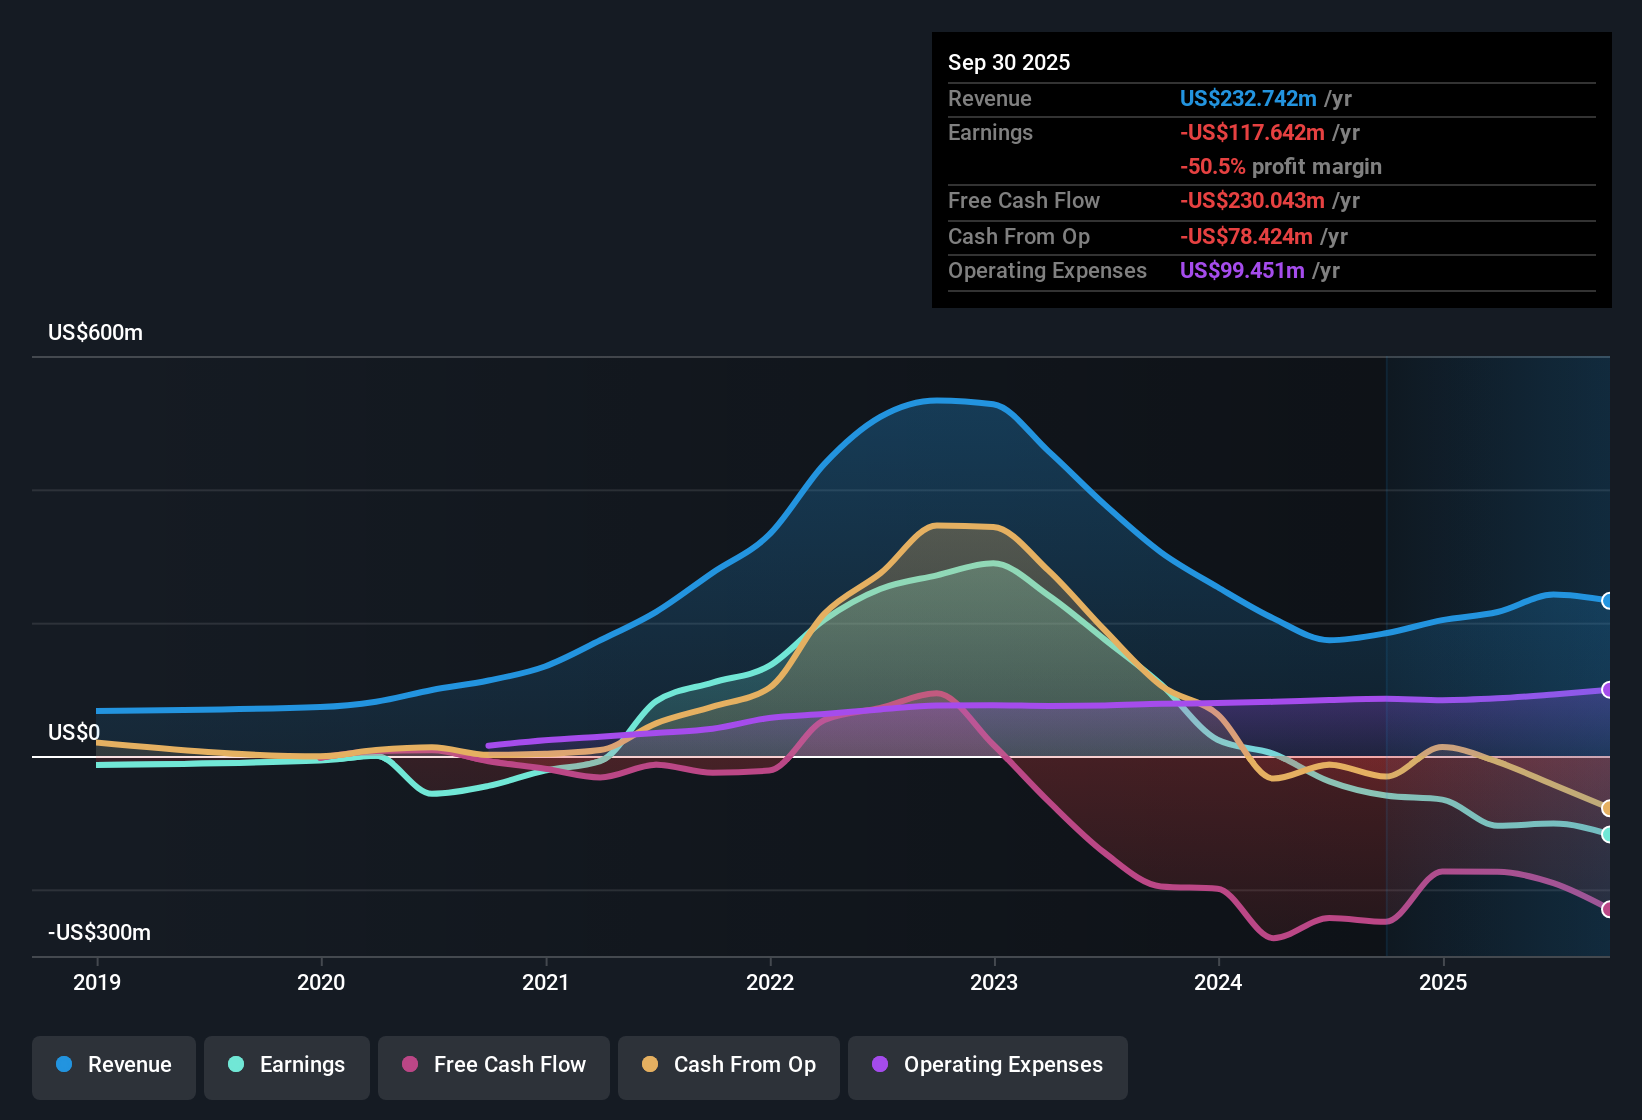
Task: Expand the Free Cash Flow legend entry
Action: pyautogui.click(x=493, y=1065)
